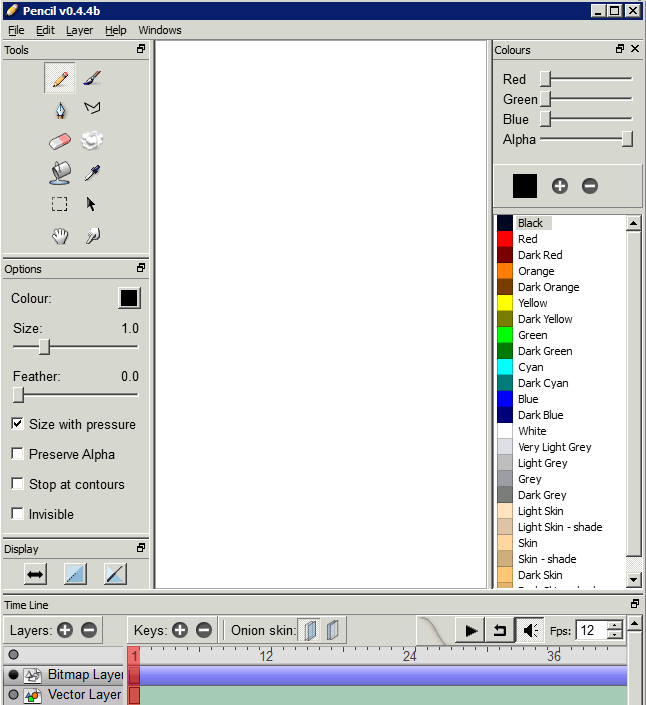This screenshot has height=705, width=646.
Task: Open the Windows menu
Action: 160,30
